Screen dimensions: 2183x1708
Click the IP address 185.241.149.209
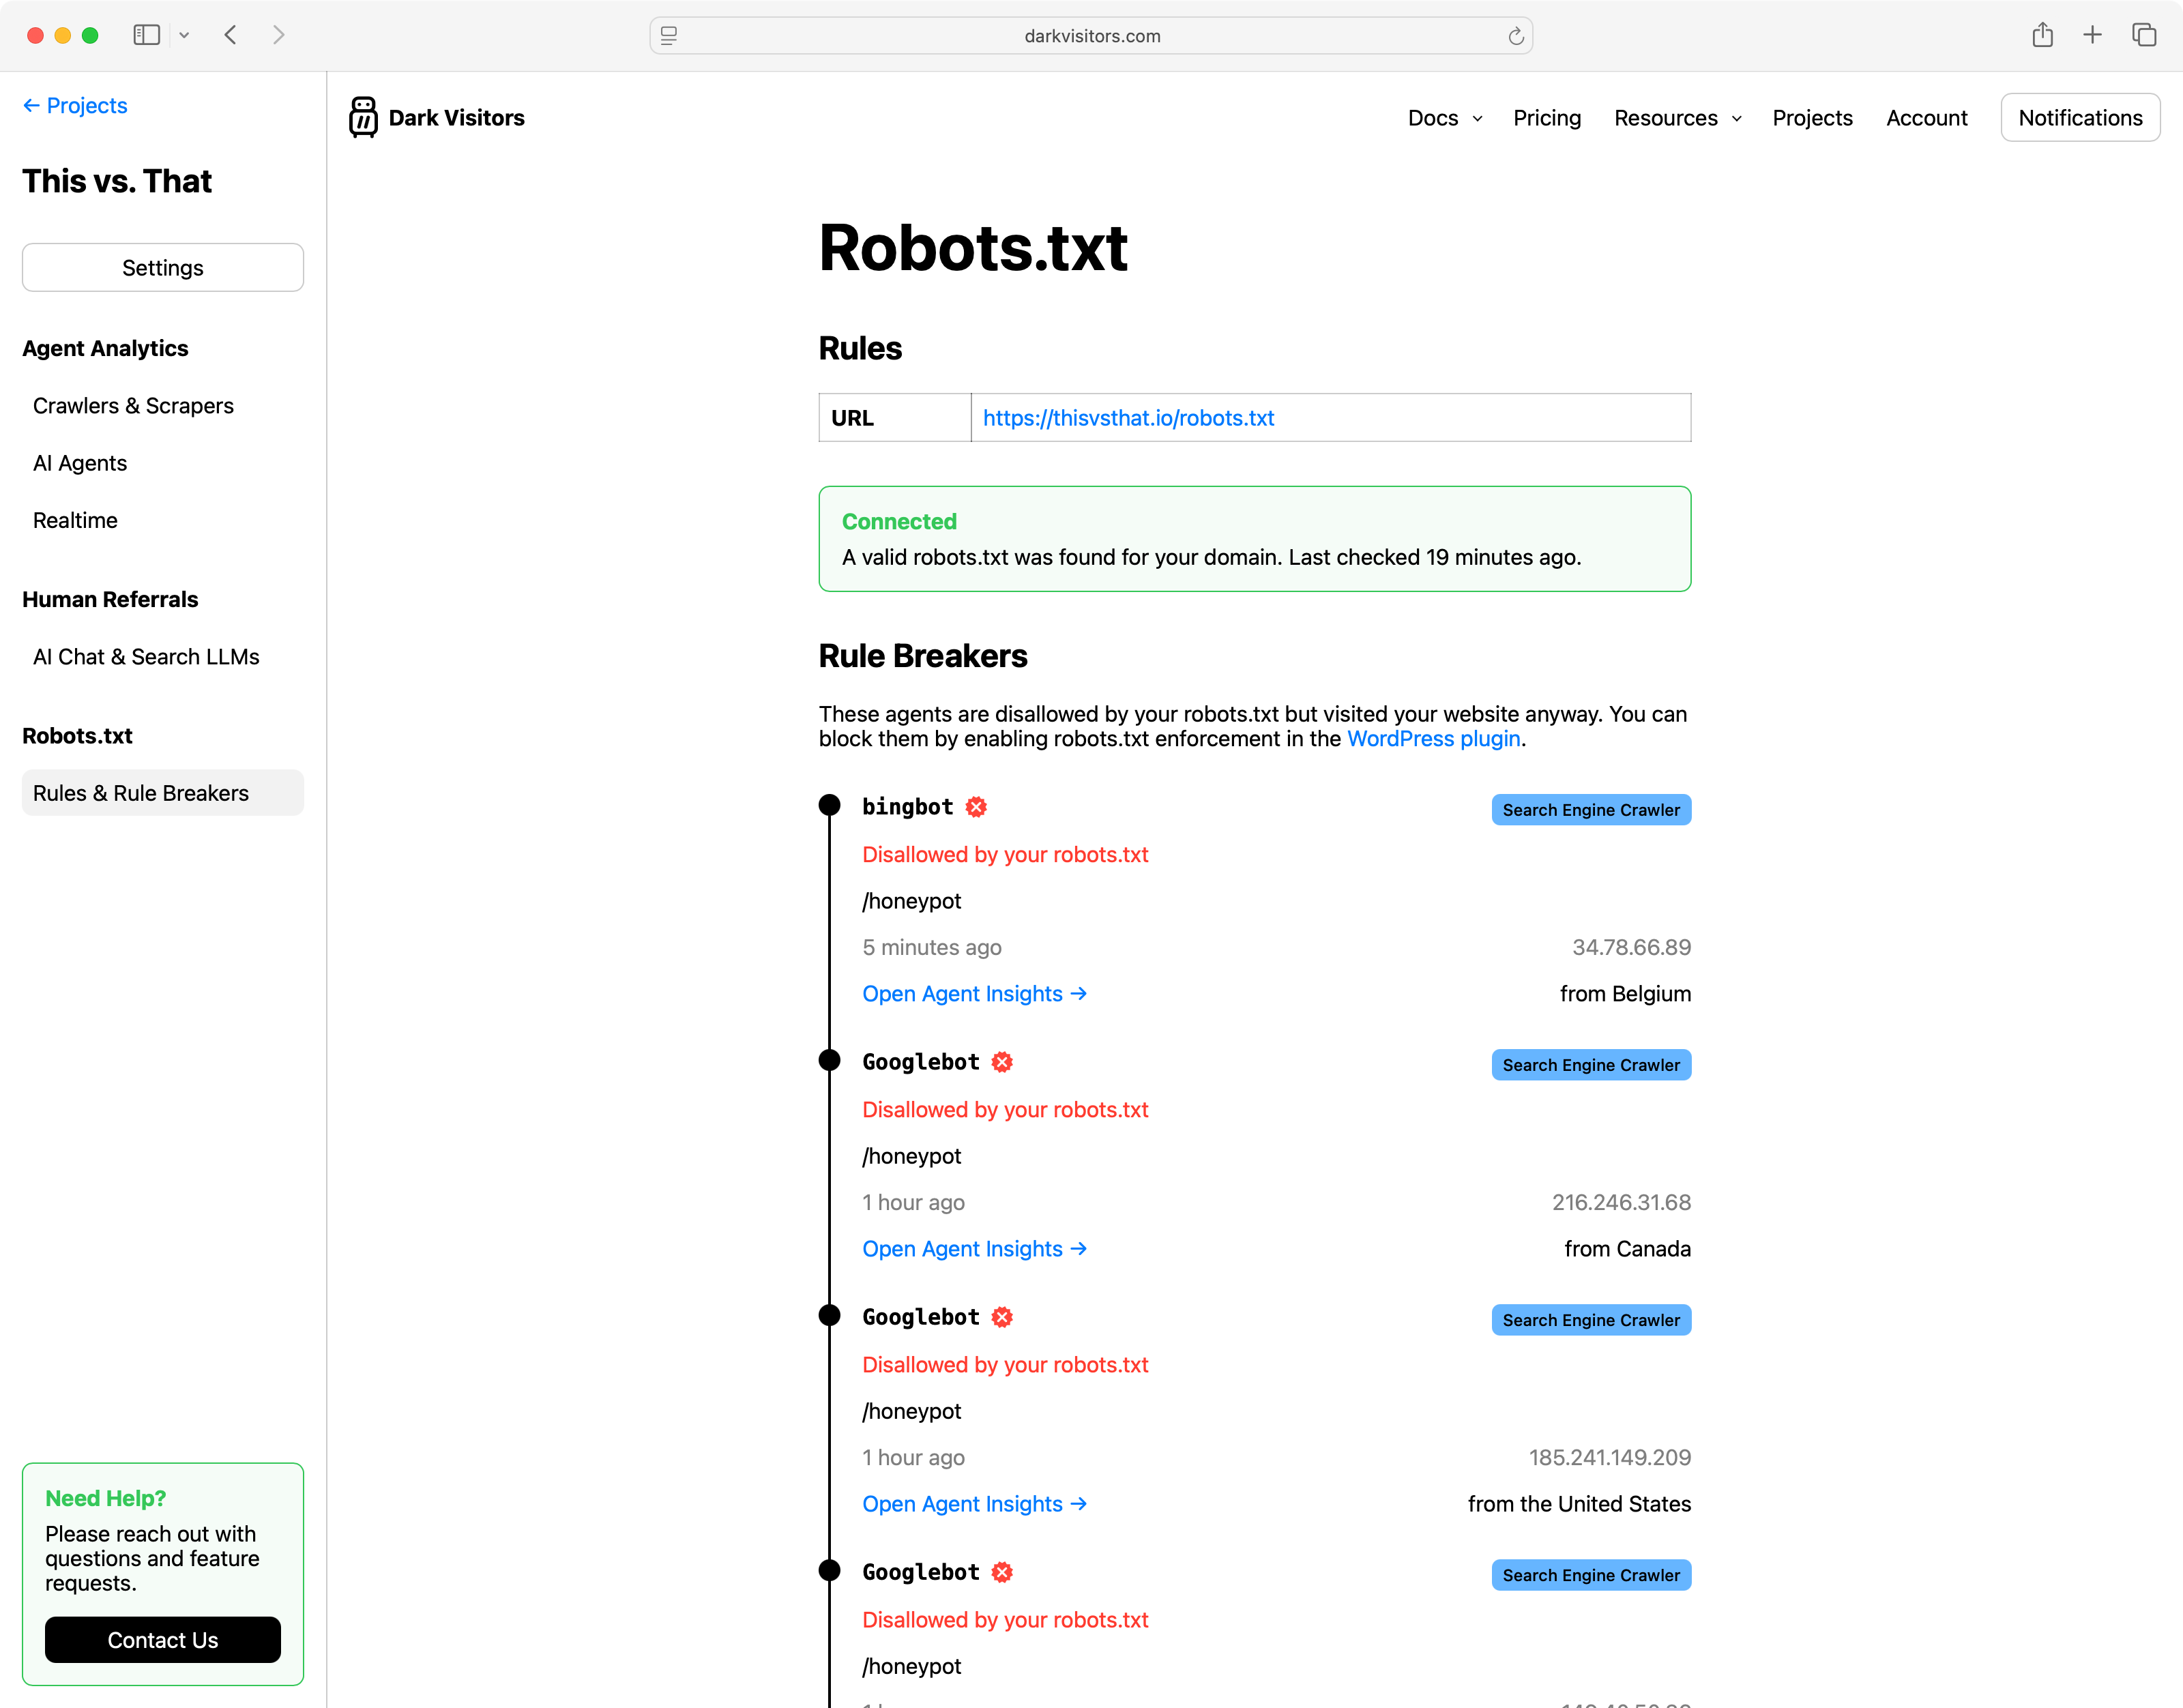(x=1609, y=1457)
